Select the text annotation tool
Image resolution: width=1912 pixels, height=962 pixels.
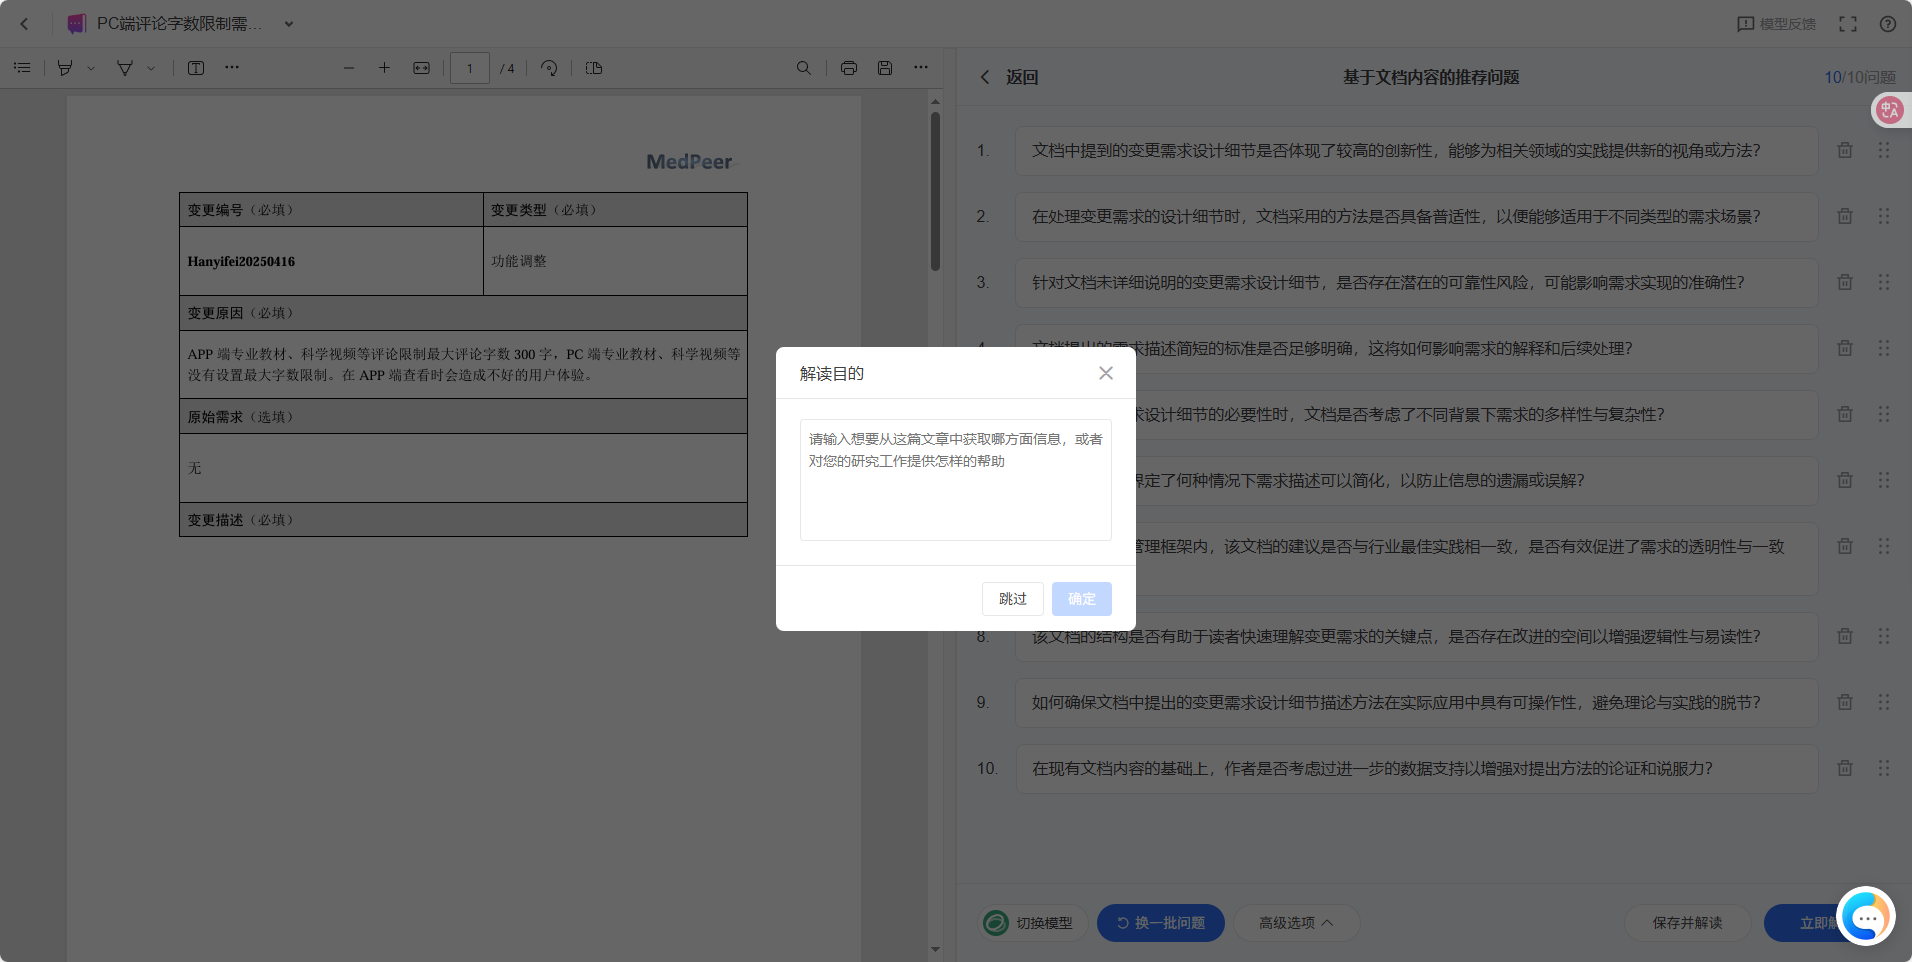[x=197, y=68]
